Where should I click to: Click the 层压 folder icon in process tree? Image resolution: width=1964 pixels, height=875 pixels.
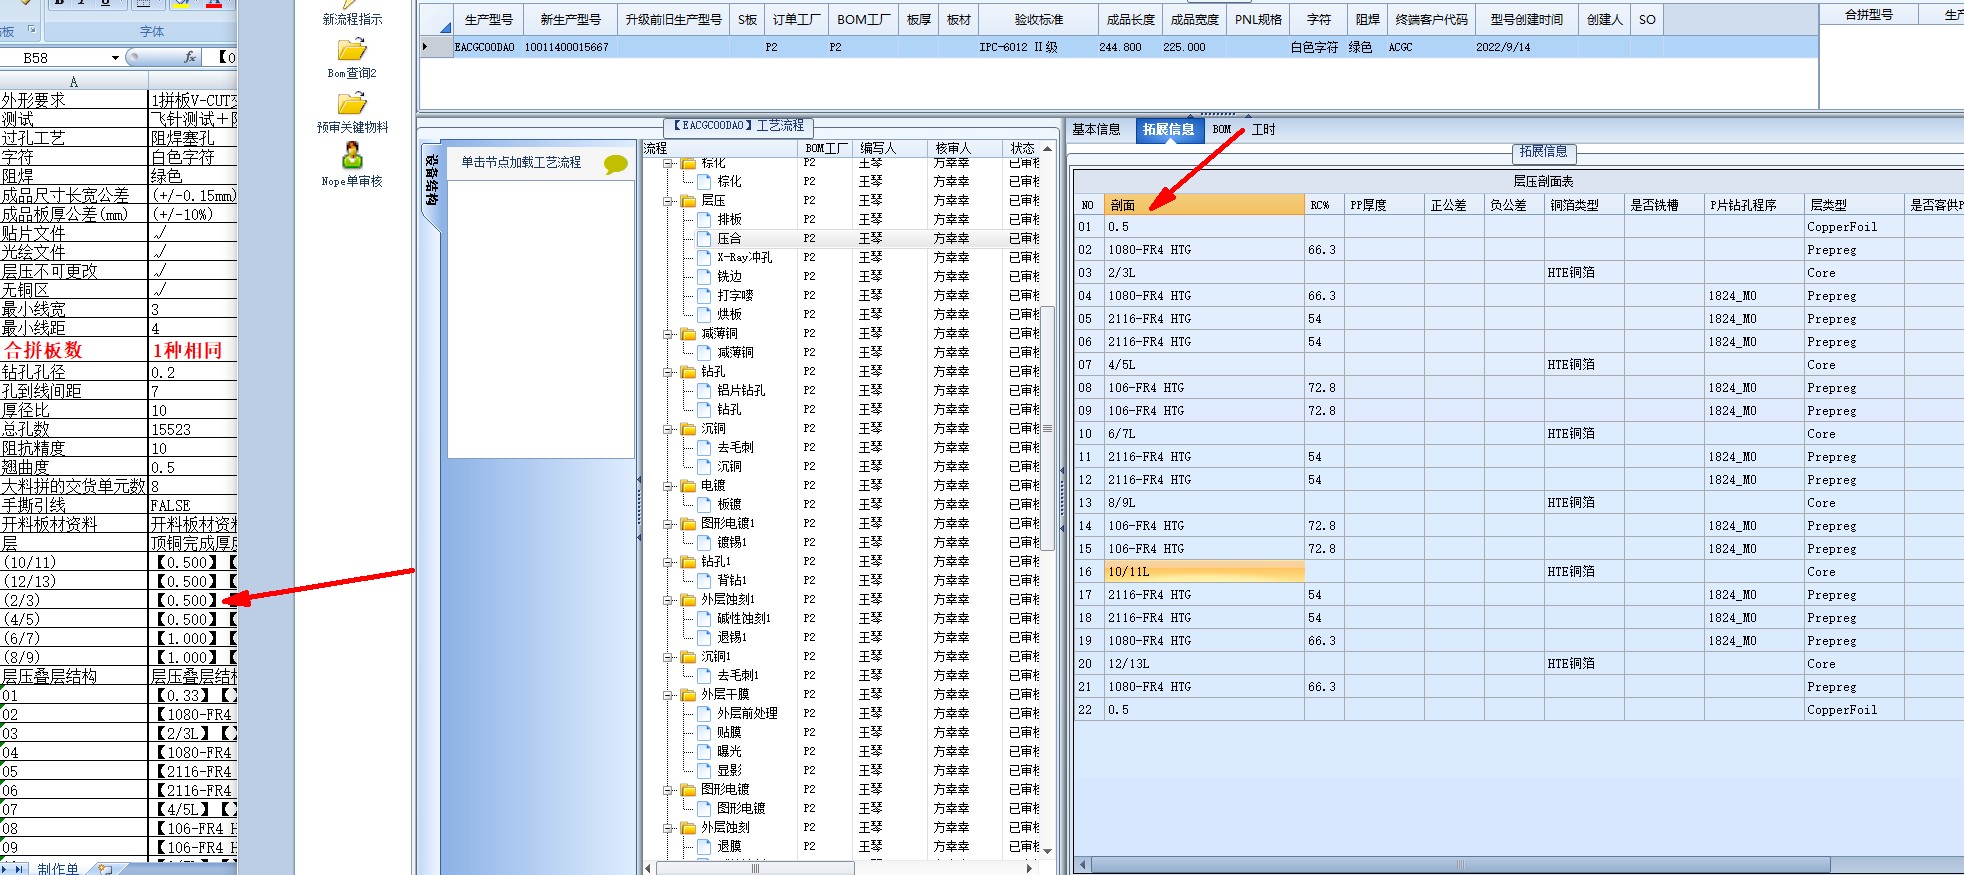[688, 200]
